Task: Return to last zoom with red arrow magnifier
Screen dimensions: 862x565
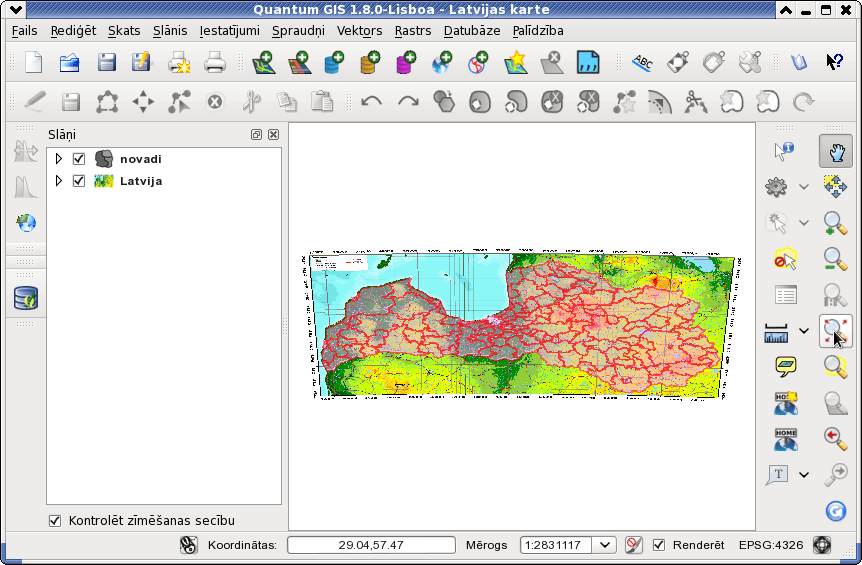Action: 835,438
